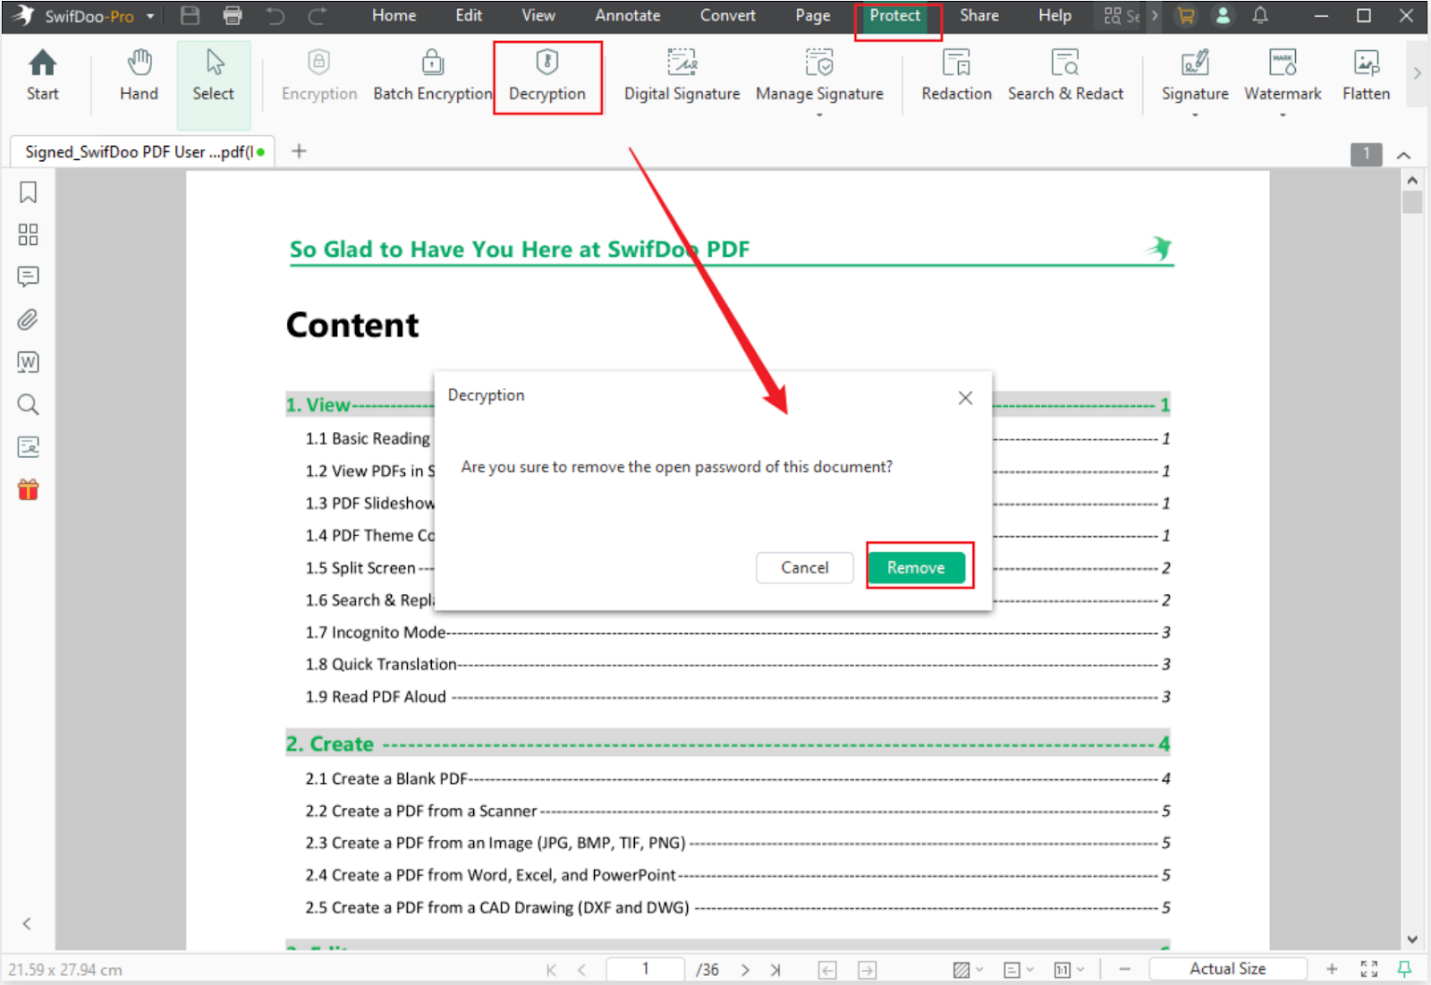Screen dimensions: 1431x985
Task: Click Remove in the Decryption dialog
Action: (x=917, y=567)
